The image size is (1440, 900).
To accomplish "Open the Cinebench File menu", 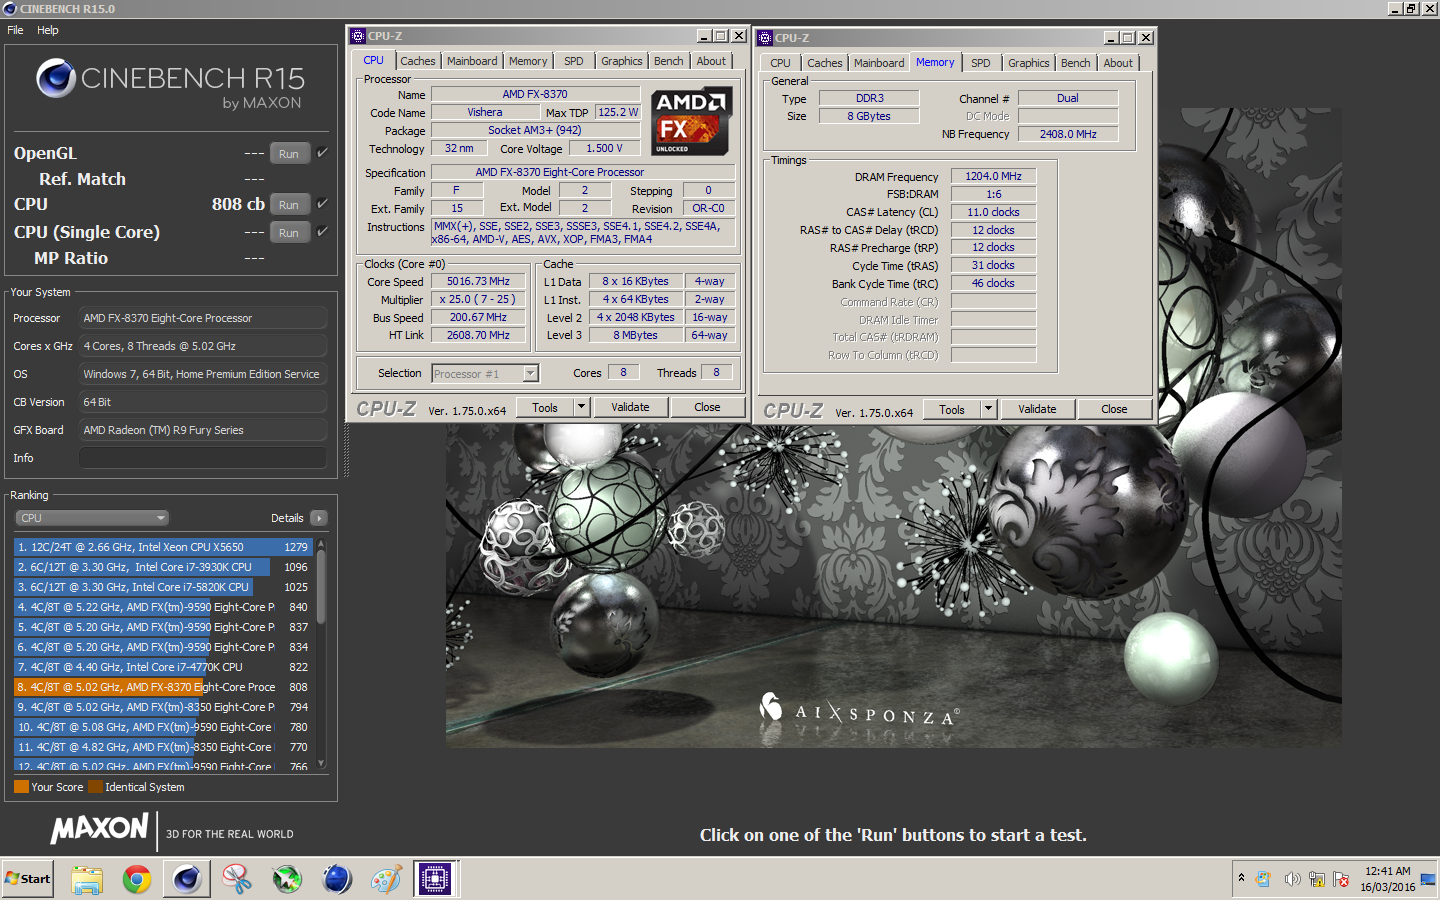I will pyautogui.click(x=15, y=30).
